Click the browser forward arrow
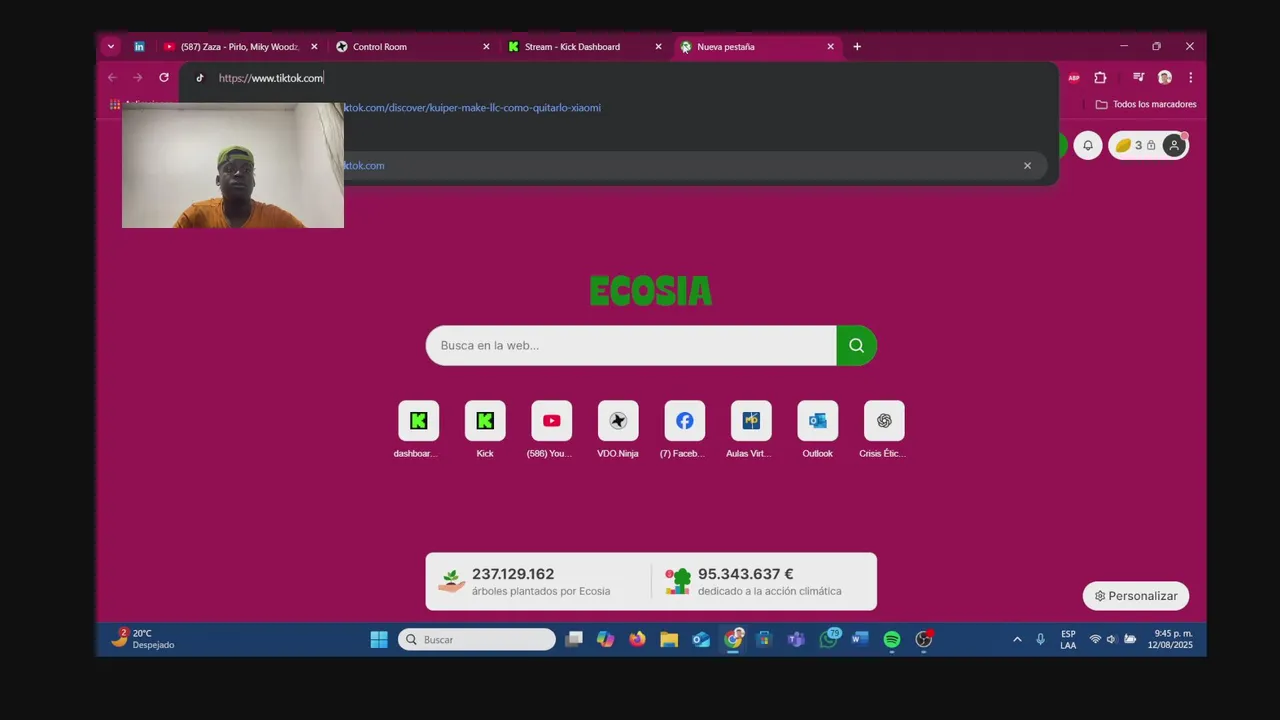The image size is (1280, 720). pos(138,77)
